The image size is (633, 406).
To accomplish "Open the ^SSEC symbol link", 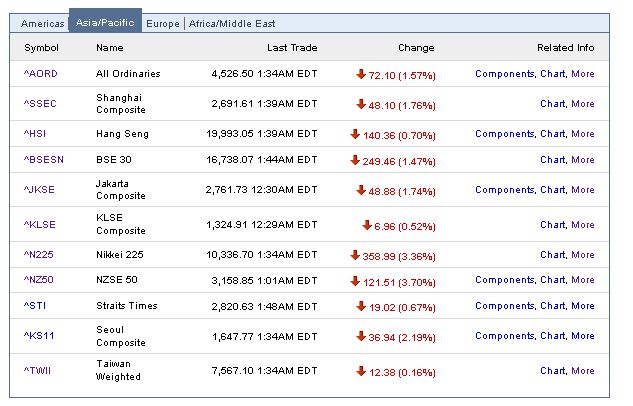I will click(x=40, y=104).
